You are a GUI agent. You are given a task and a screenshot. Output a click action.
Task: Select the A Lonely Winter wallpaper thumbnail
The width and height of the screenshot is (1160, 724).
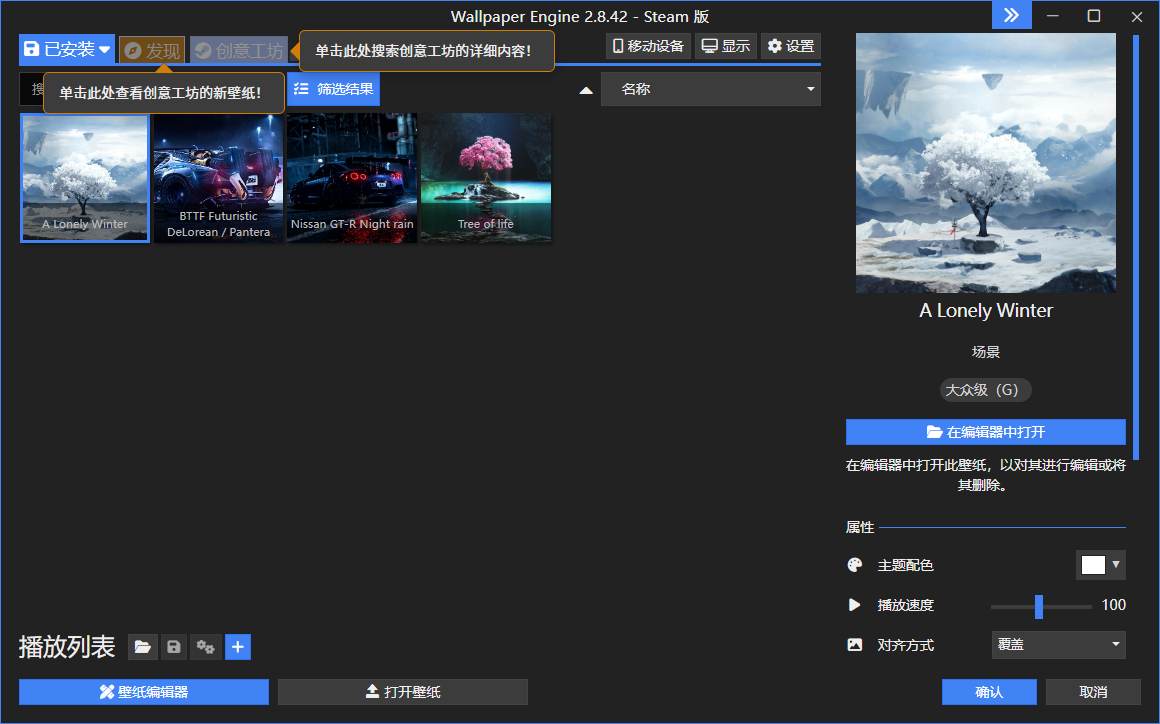coord(85,177)
